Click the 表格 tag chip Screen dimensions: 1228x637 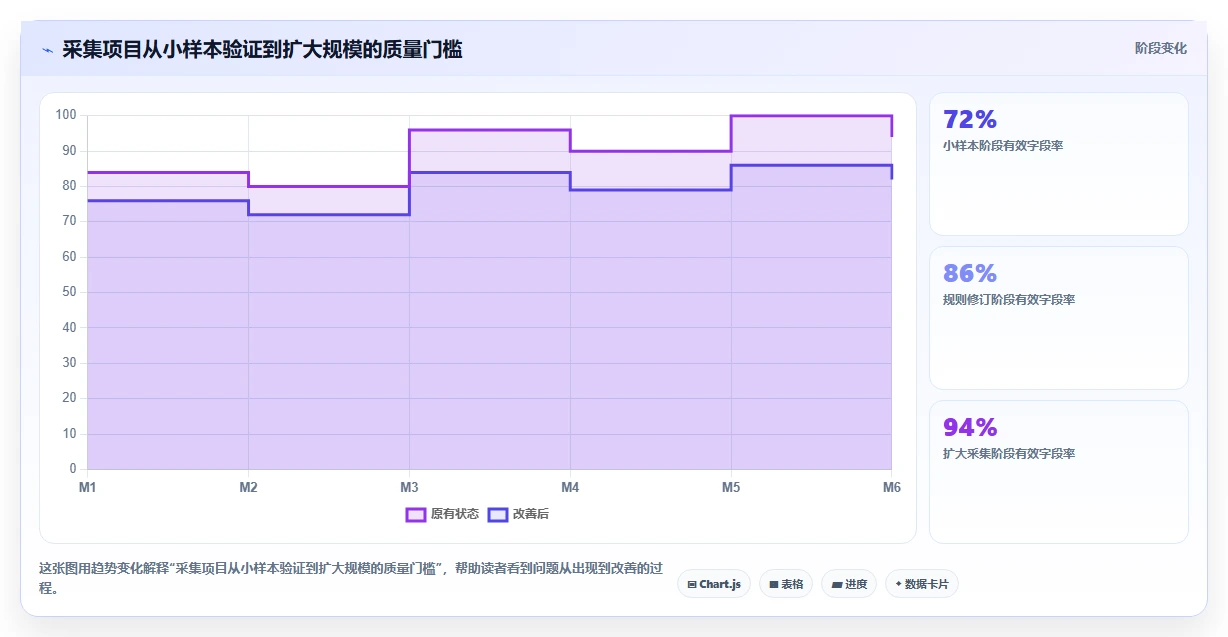pyautogui.click(x=786, y=584)
